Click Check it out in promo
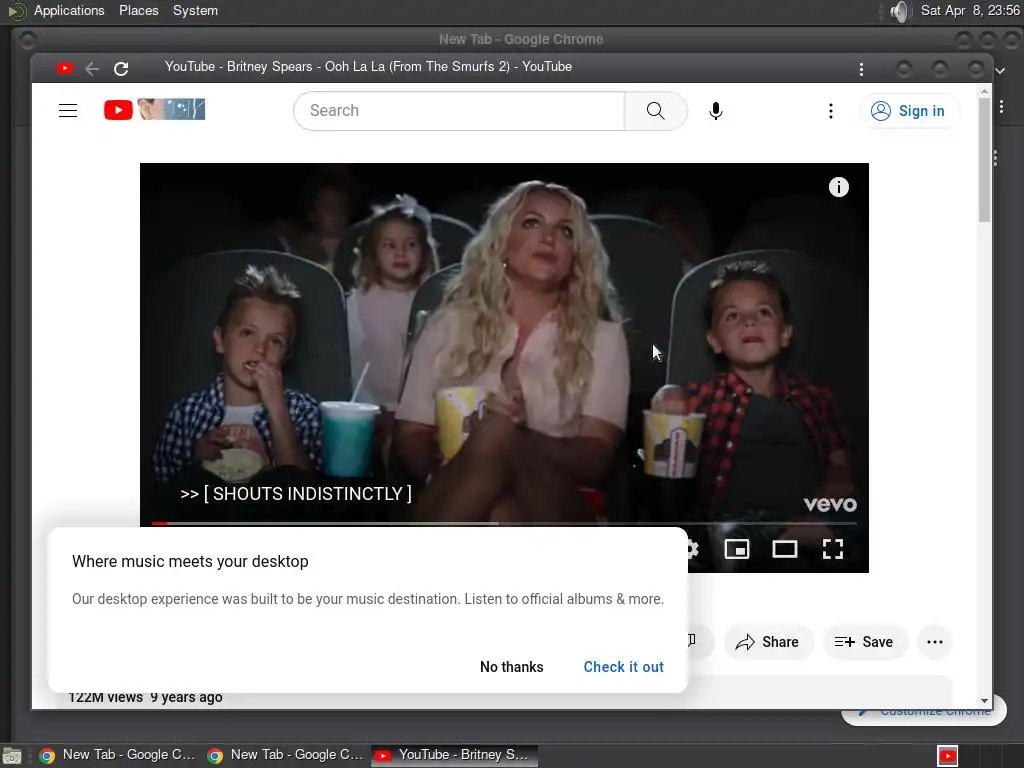This screenshot has width=1024, height=768. tap(624, 667)
